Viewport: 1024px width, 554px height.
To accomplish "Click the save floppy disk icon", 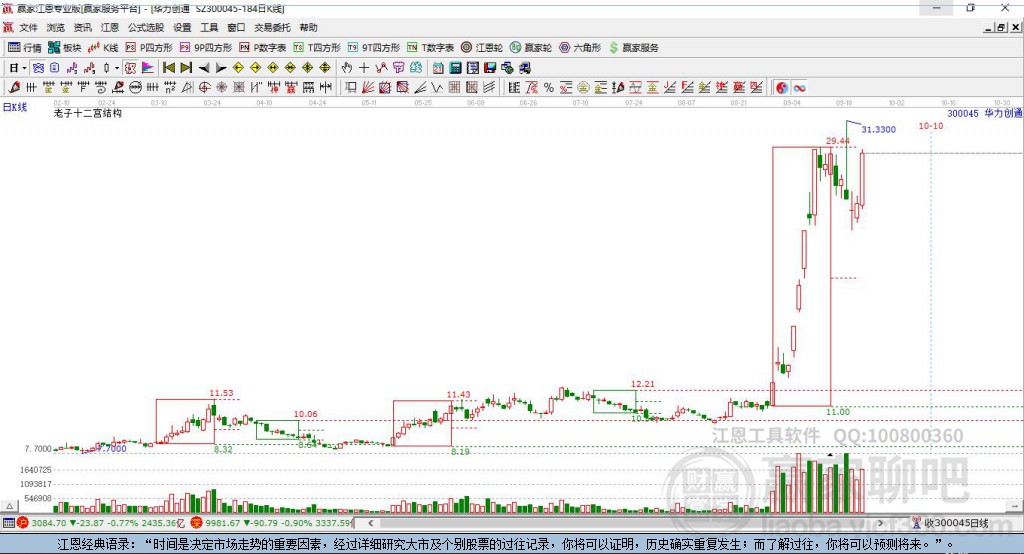I will (490, 68).
